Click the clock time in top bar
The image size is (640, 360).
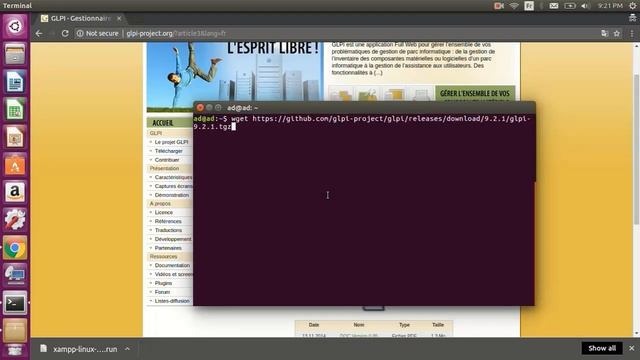point(610,6)
